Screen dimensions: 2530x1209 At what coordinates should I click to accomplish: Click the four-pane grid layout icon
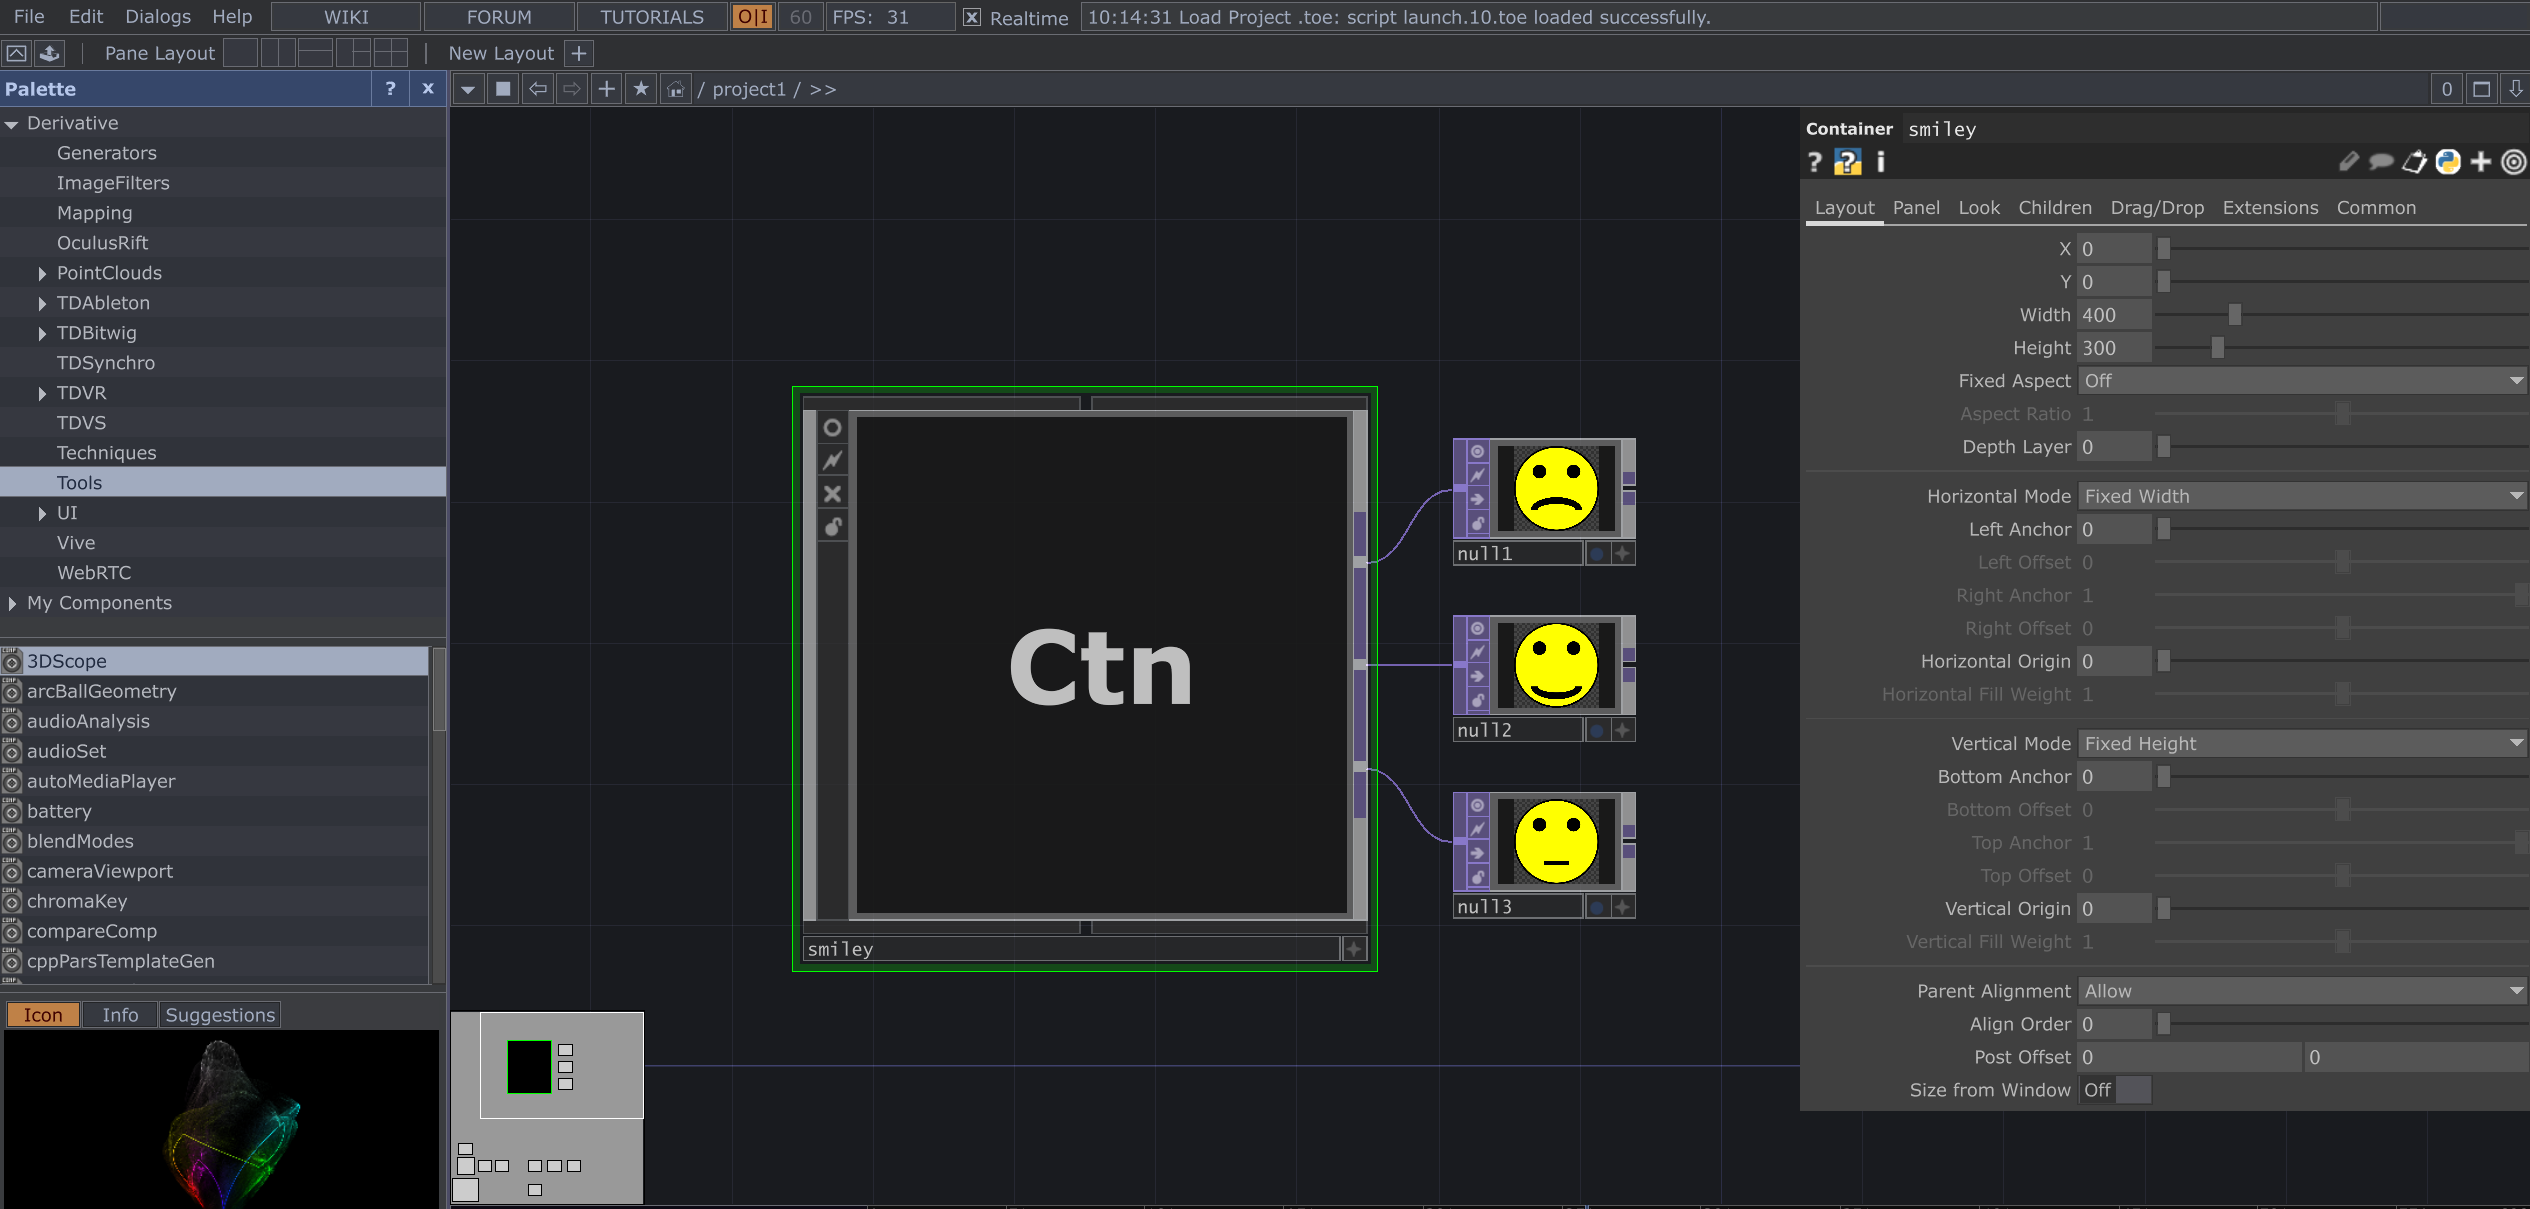click(390, 53)
